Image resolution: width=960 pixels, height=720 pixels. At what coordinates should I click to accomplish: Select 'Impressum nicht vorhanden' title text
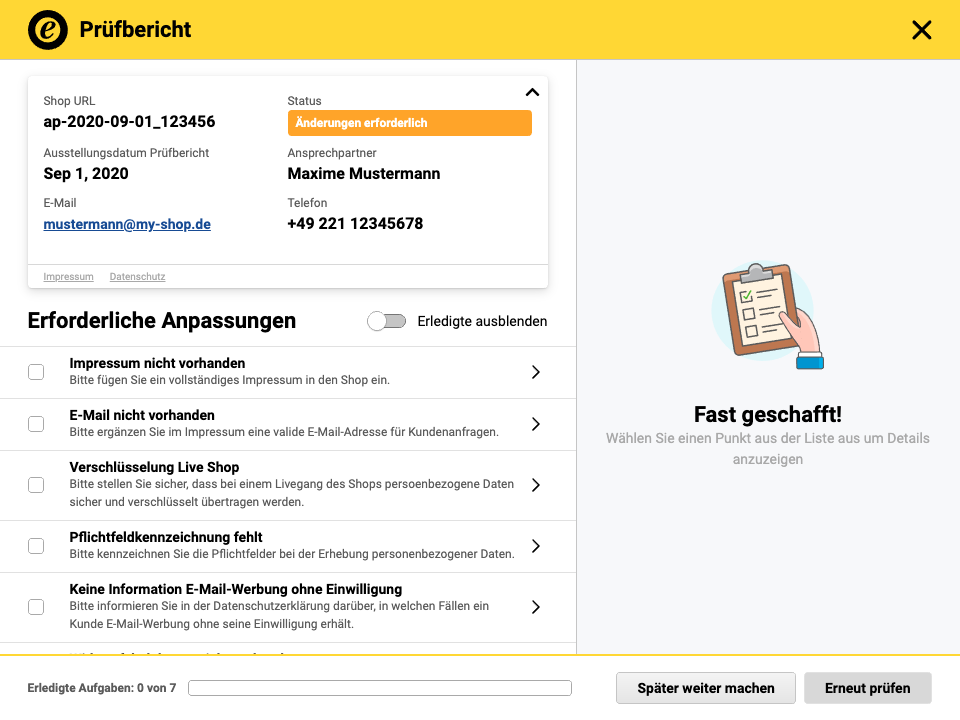[x=157, y=363]
